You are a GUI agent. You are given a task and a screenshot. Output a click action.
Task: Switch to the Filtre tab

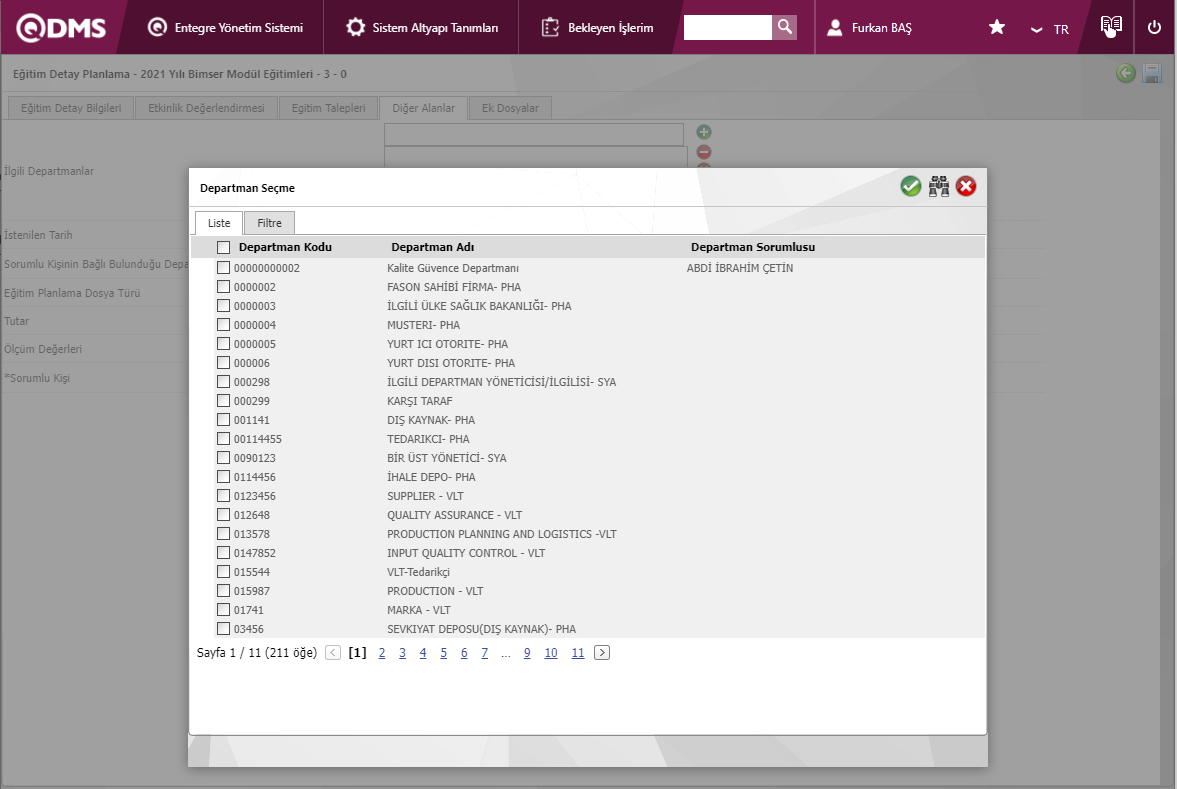pyautogui.click(x=269, y=223)
